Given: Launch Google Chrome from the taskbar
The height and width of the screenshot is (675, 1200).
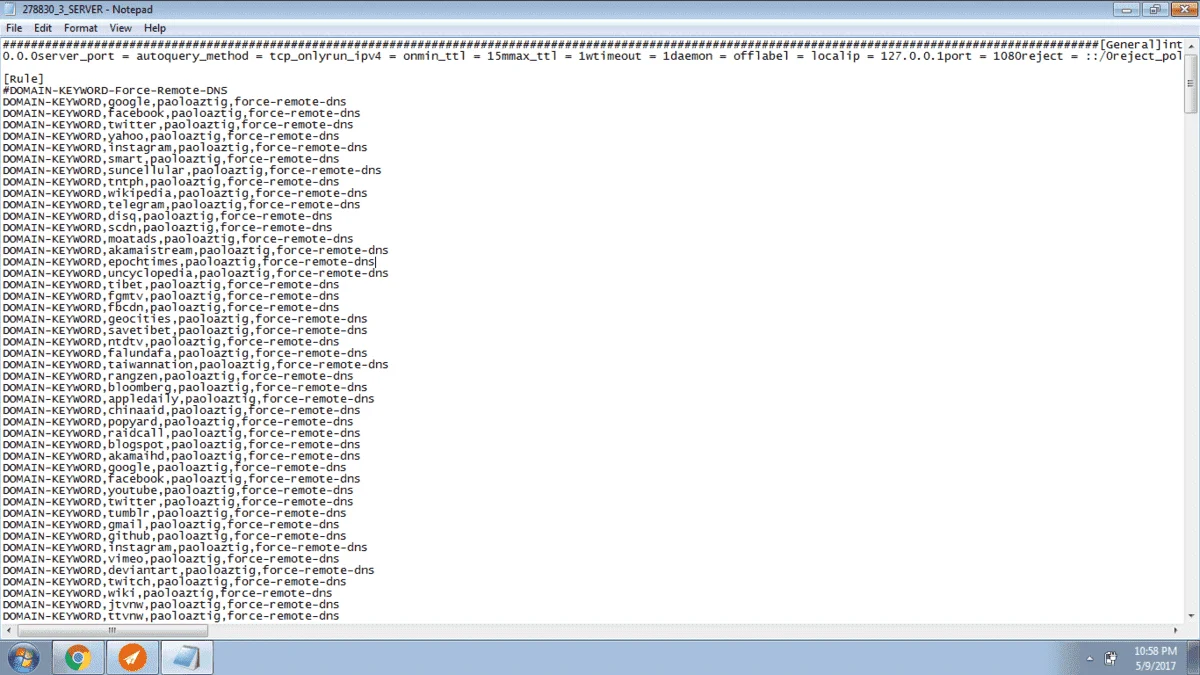Looking at the screenshot, I should click(x=78, y=658).
